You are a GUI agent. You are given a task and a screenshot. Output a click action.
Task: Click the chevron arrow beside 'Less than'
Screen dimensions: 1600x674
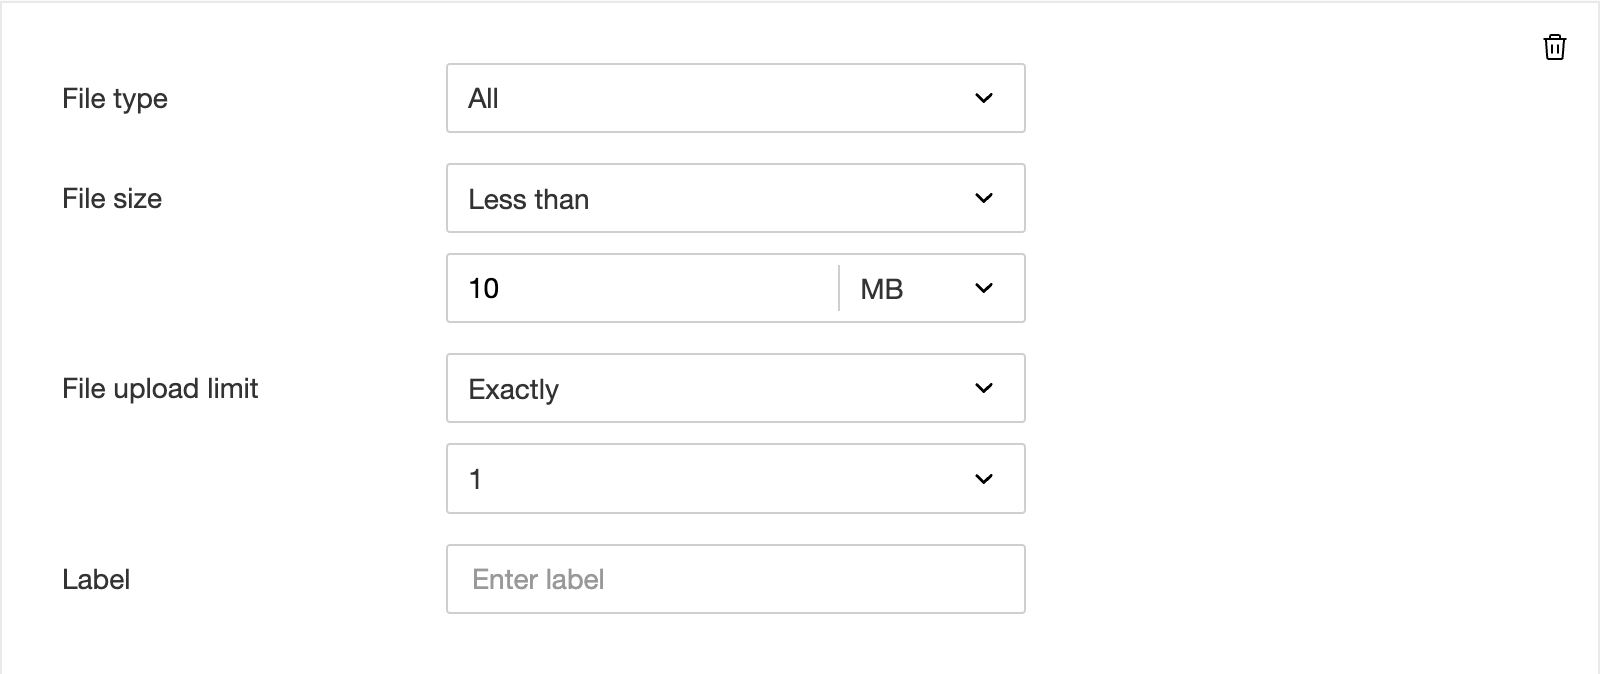(984, 198)
